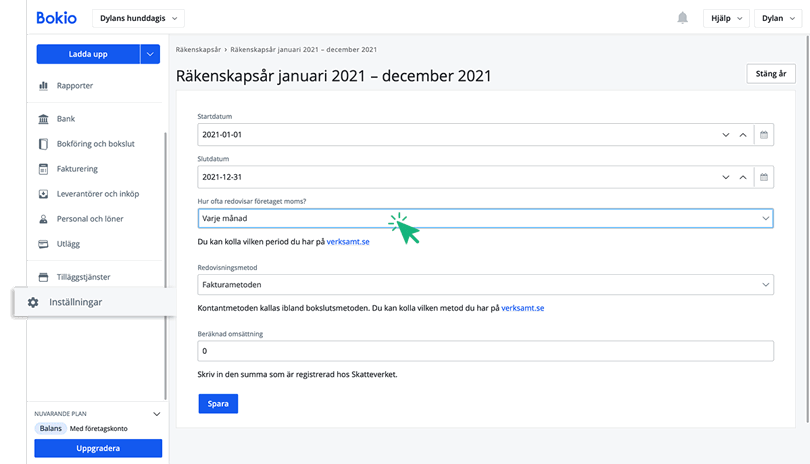Click the Bank building icon
Image resolution: width=810 pixels, height=464 pixels.
(x=43, y=119)
